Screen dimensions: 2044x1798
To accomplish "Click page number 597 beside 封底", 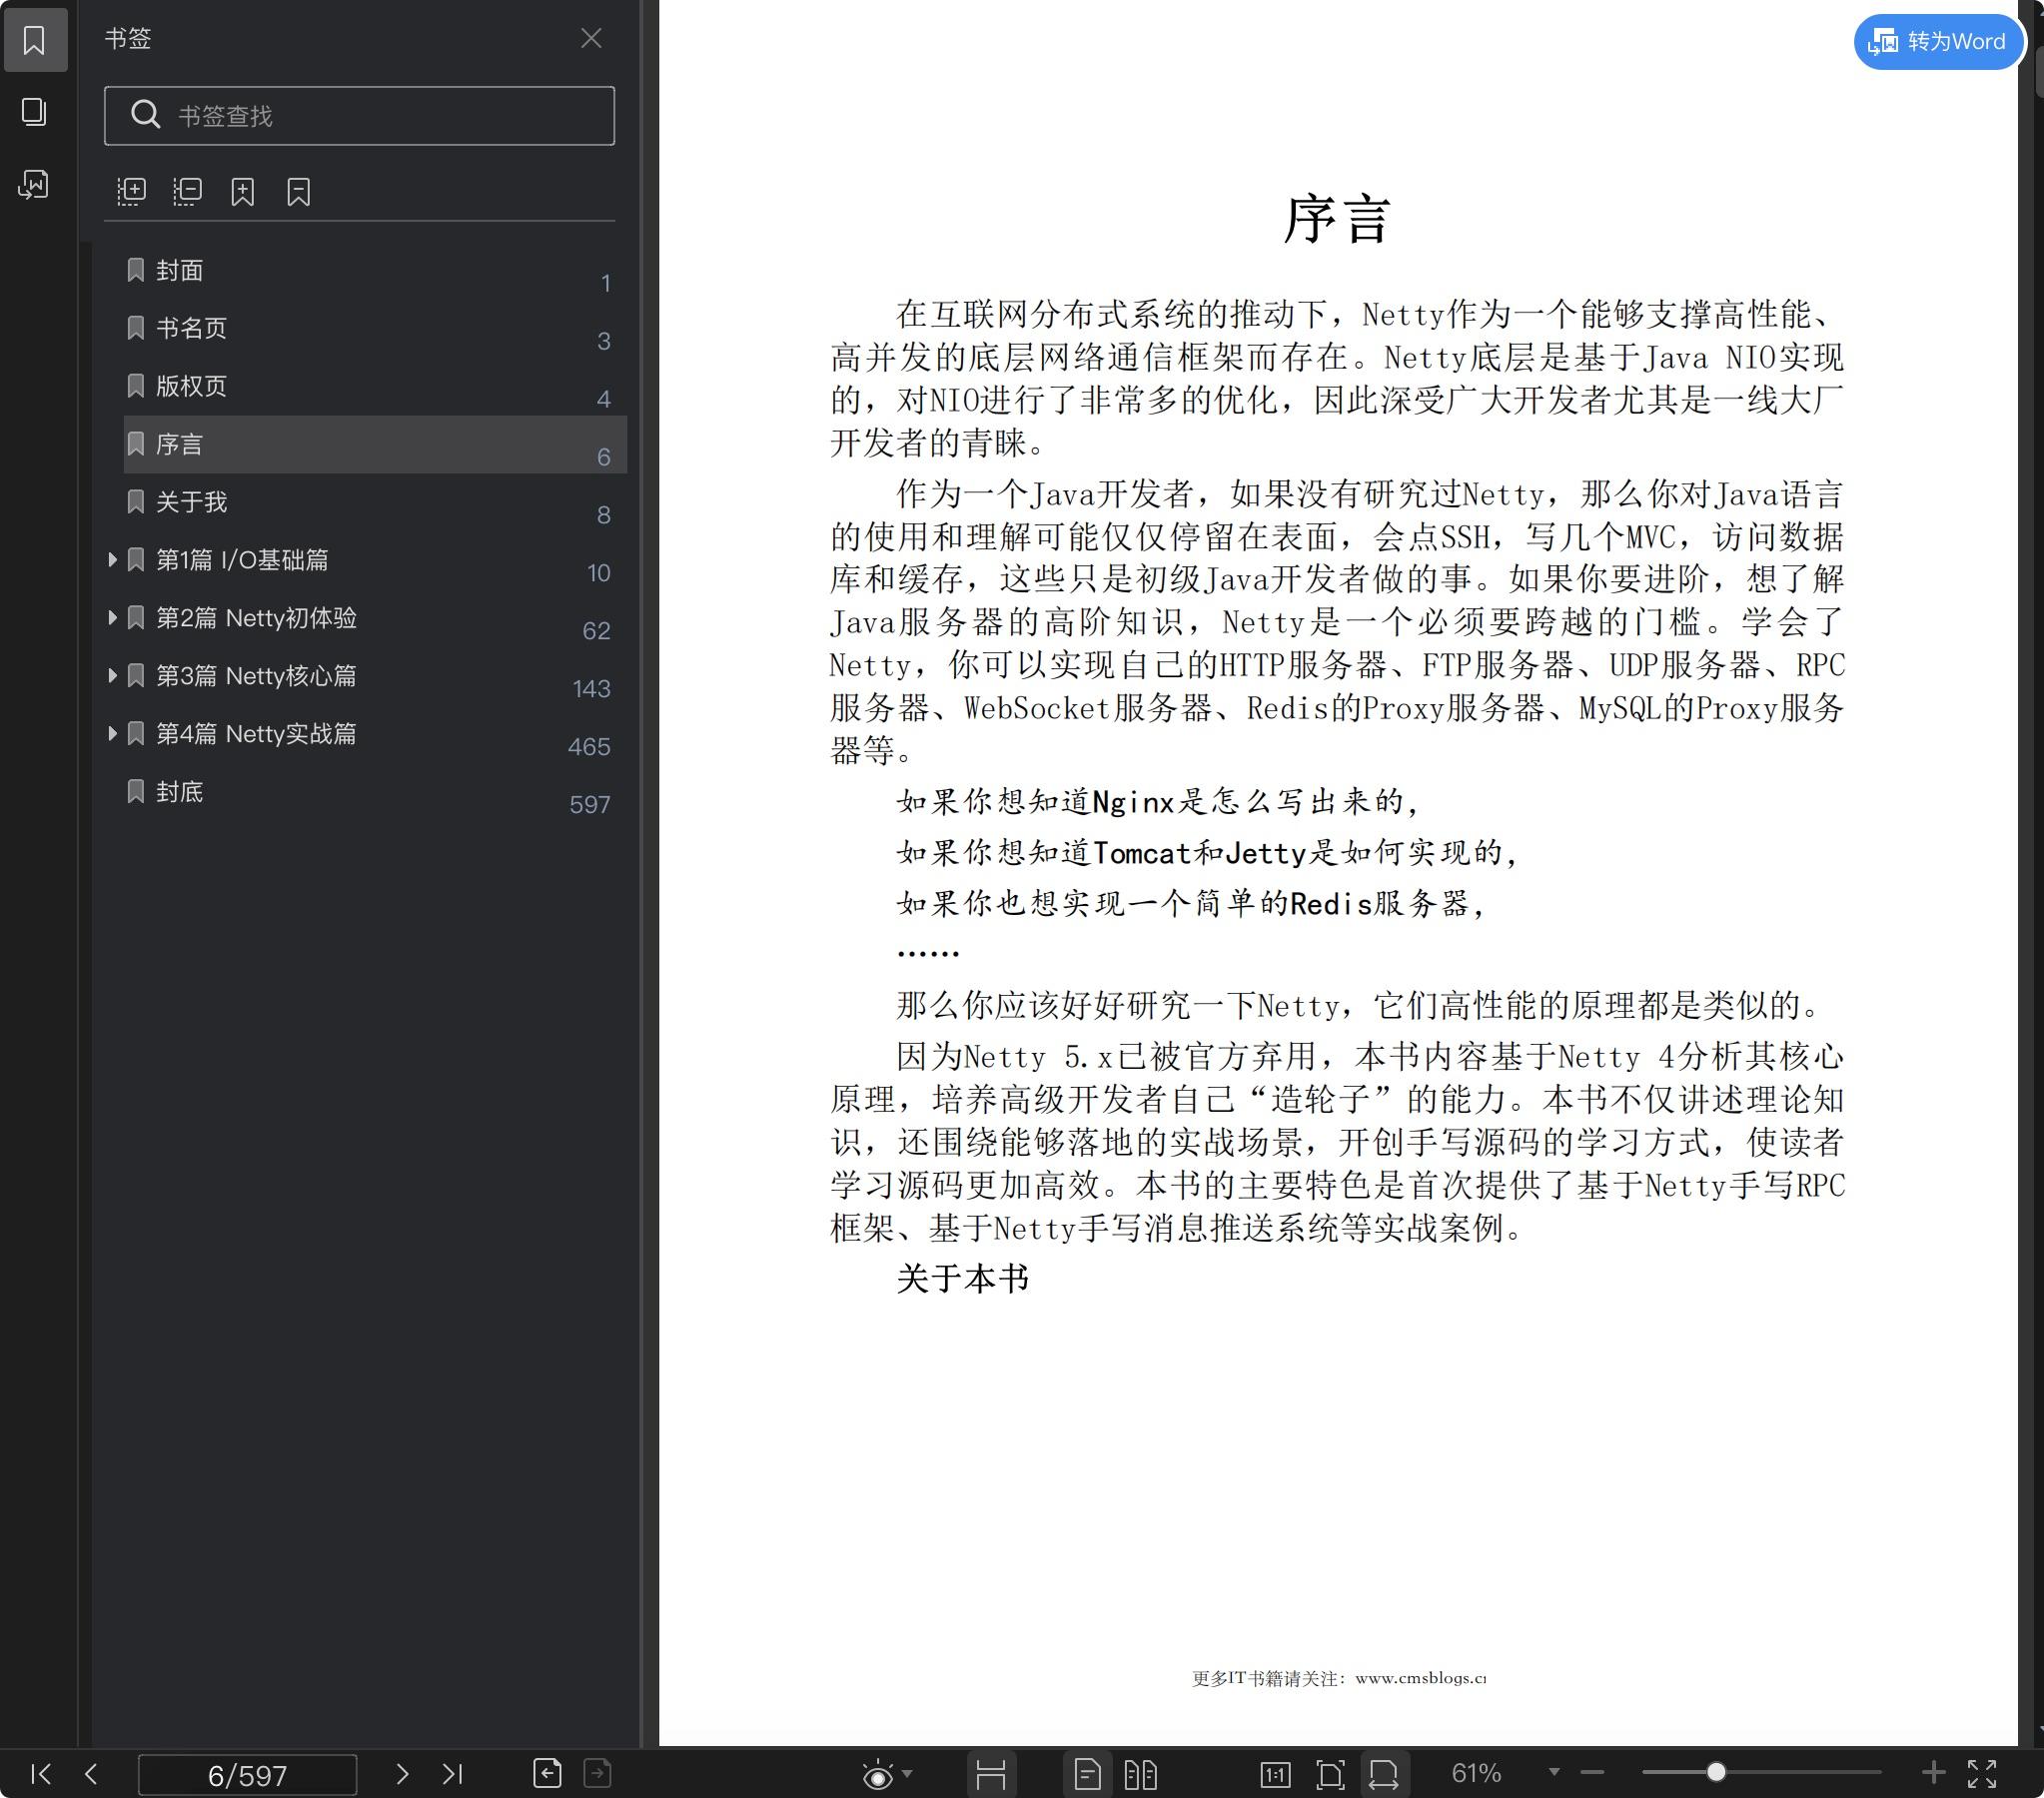I will [x=589, y=805].
